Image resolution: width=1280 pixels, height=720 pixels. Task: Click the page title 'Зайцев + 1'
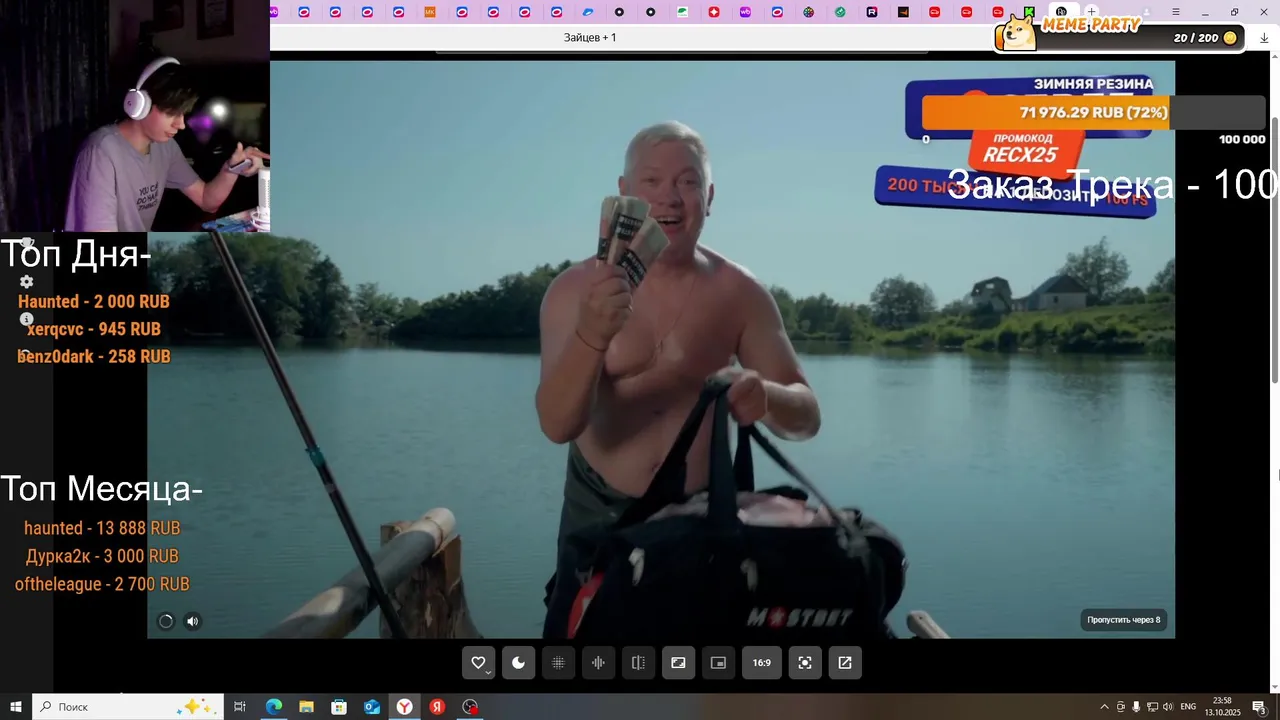pos(590,38)
